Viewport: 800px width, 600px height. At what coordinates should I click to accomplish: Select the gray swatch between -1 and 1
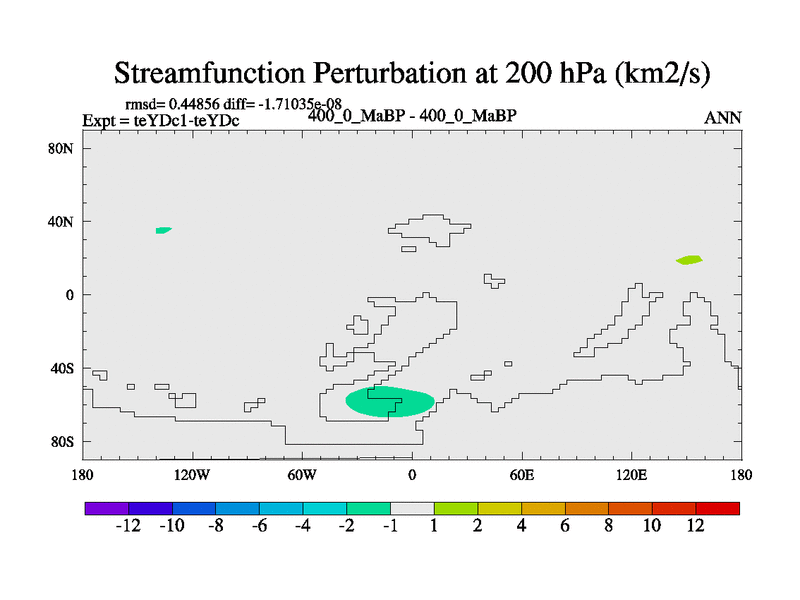(412, 508)
